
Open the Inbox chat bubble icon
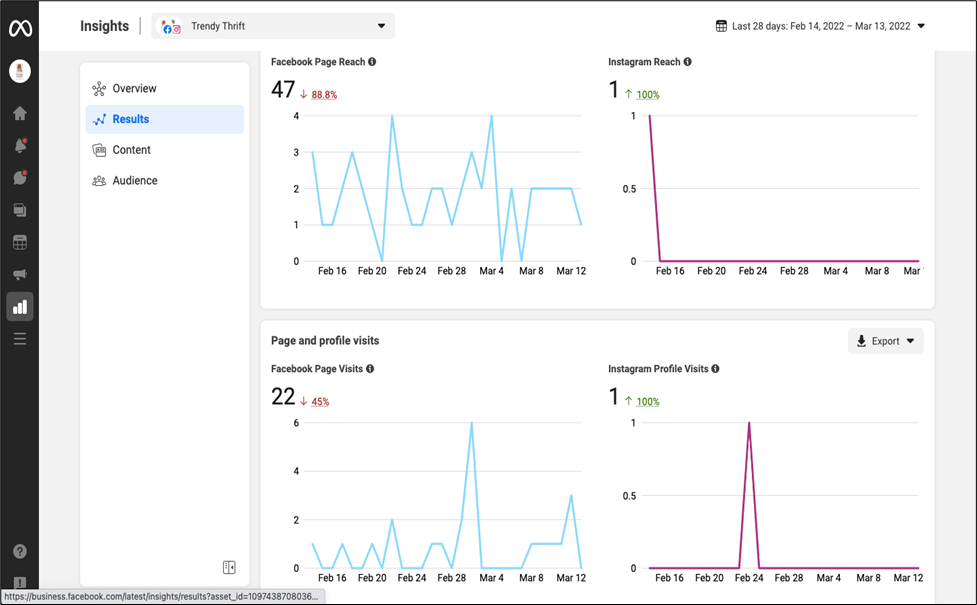pyautogui.click(x=20, y=178)
